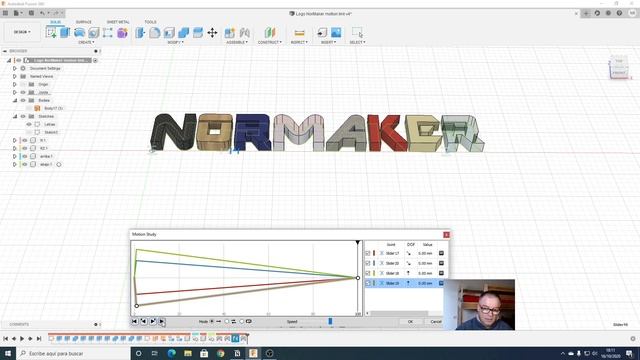Viewport: 640px width, 360px height.
Task: Click the New Component assemble icon
Action: tap(230, 32)
